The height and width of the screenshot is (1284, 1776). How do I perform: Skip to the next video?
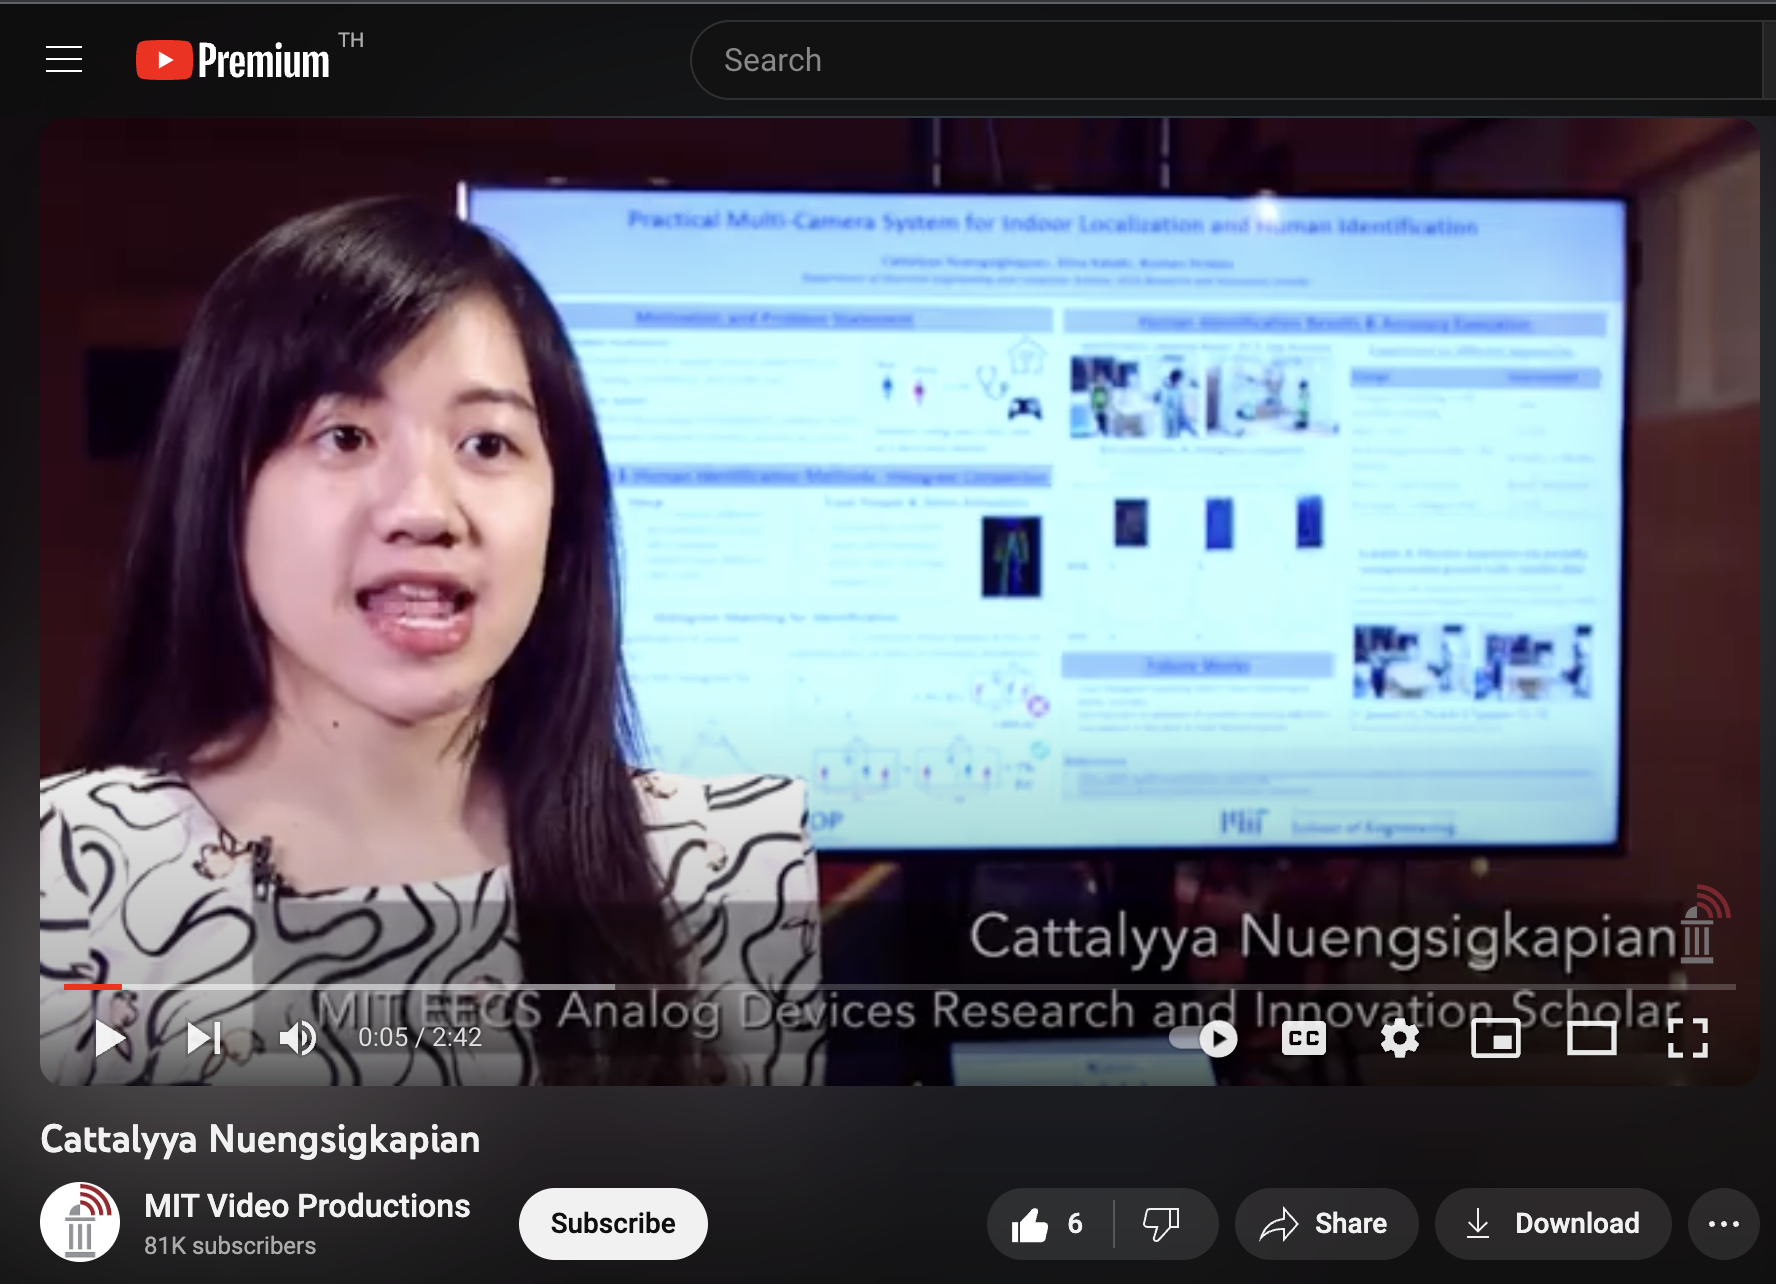click(205, 1038)
